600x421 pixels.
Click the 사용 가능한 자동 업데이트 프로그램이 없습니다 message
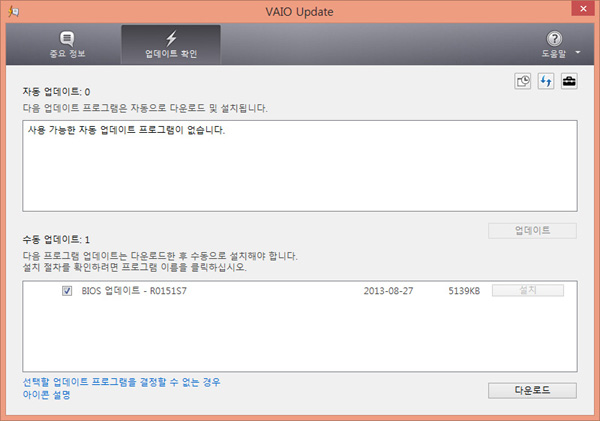[126, 130]
